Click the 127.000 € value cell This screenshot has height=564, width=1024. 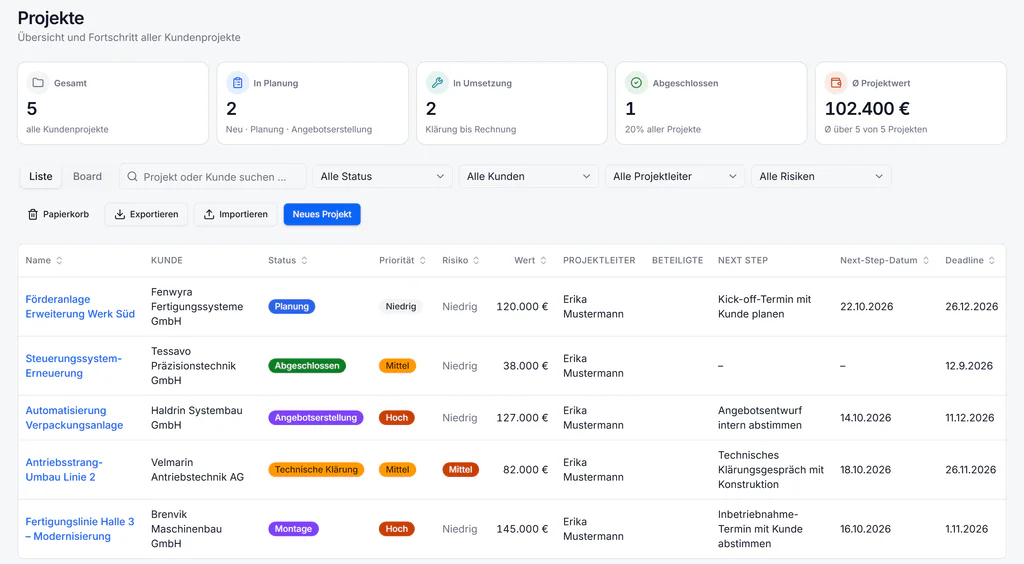[x=522, y=418]
